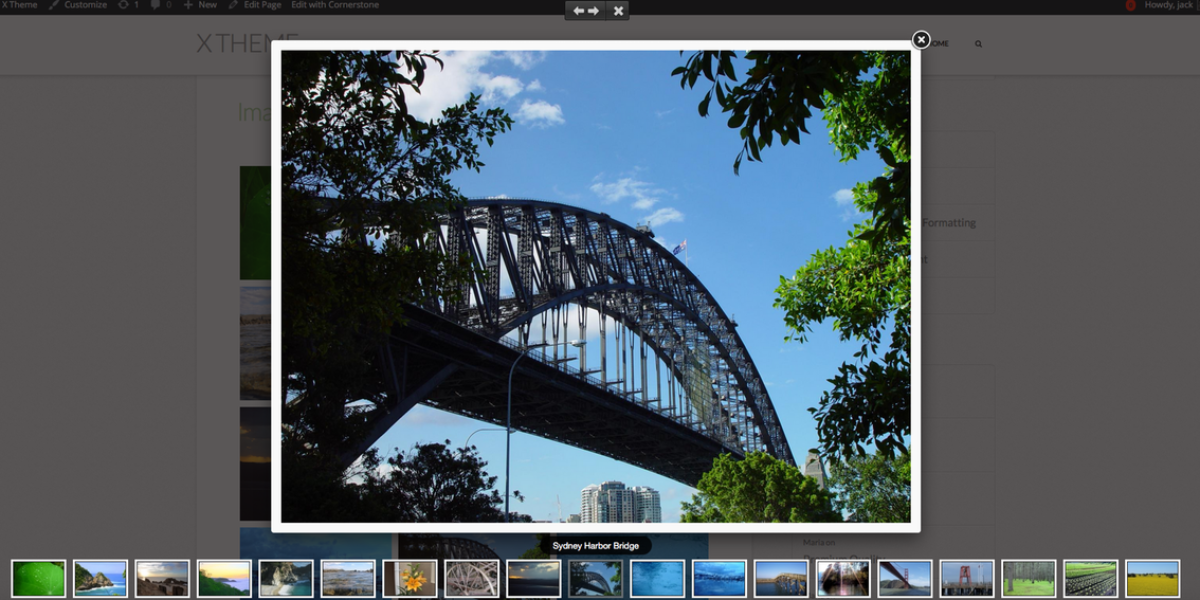
Task: View the green crop rows thumbnail
Action: [1092, 579]
